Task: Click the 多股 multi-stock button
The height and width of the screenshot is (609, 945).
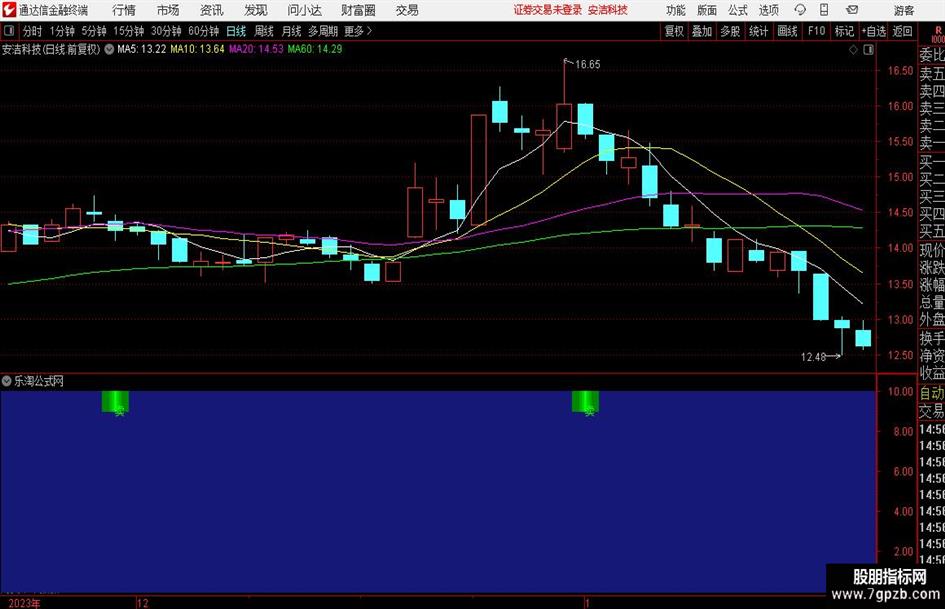Action: coord(730,31)
